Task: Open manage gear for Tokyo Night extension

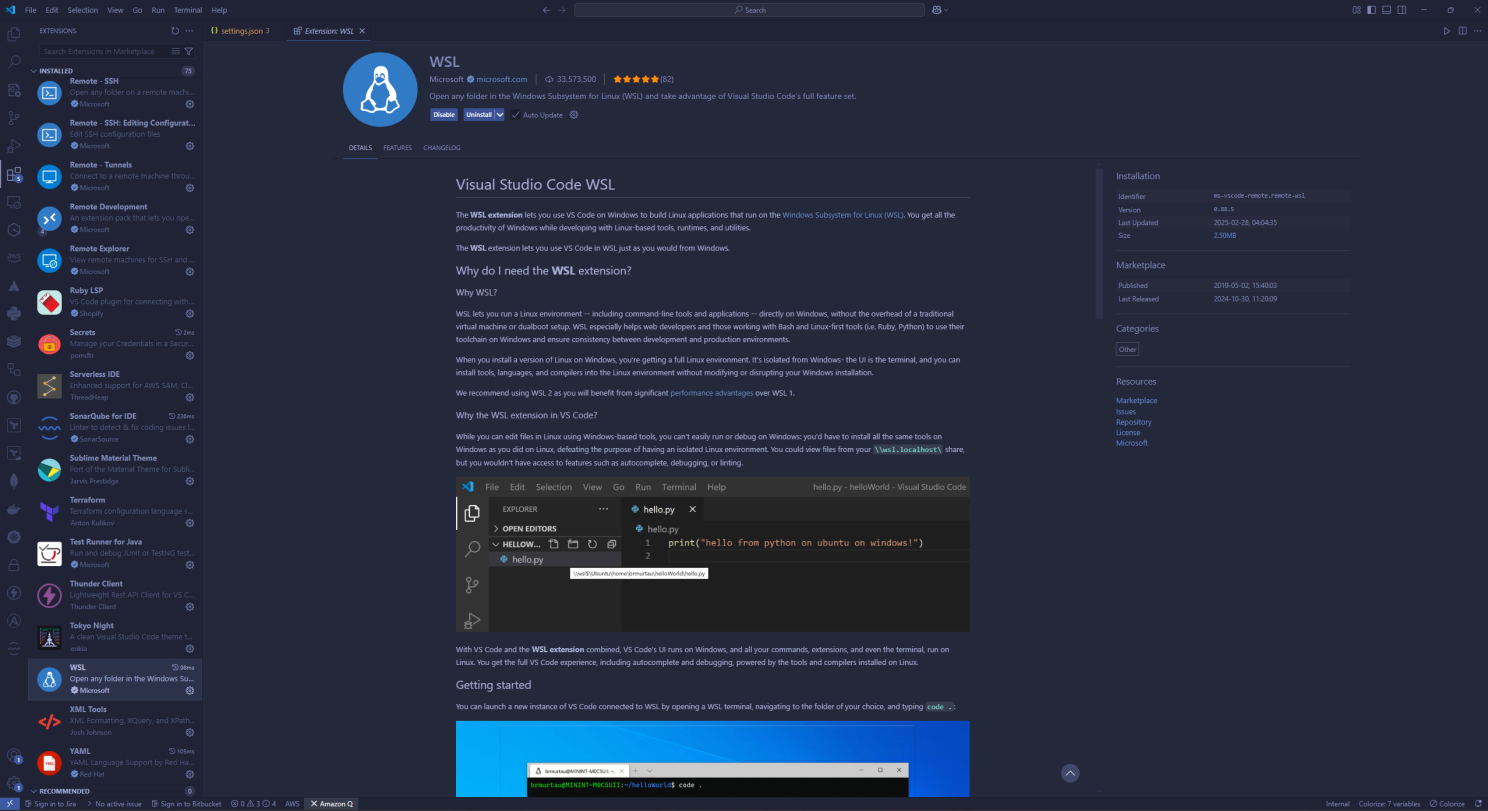Action: tap(190, 648)
